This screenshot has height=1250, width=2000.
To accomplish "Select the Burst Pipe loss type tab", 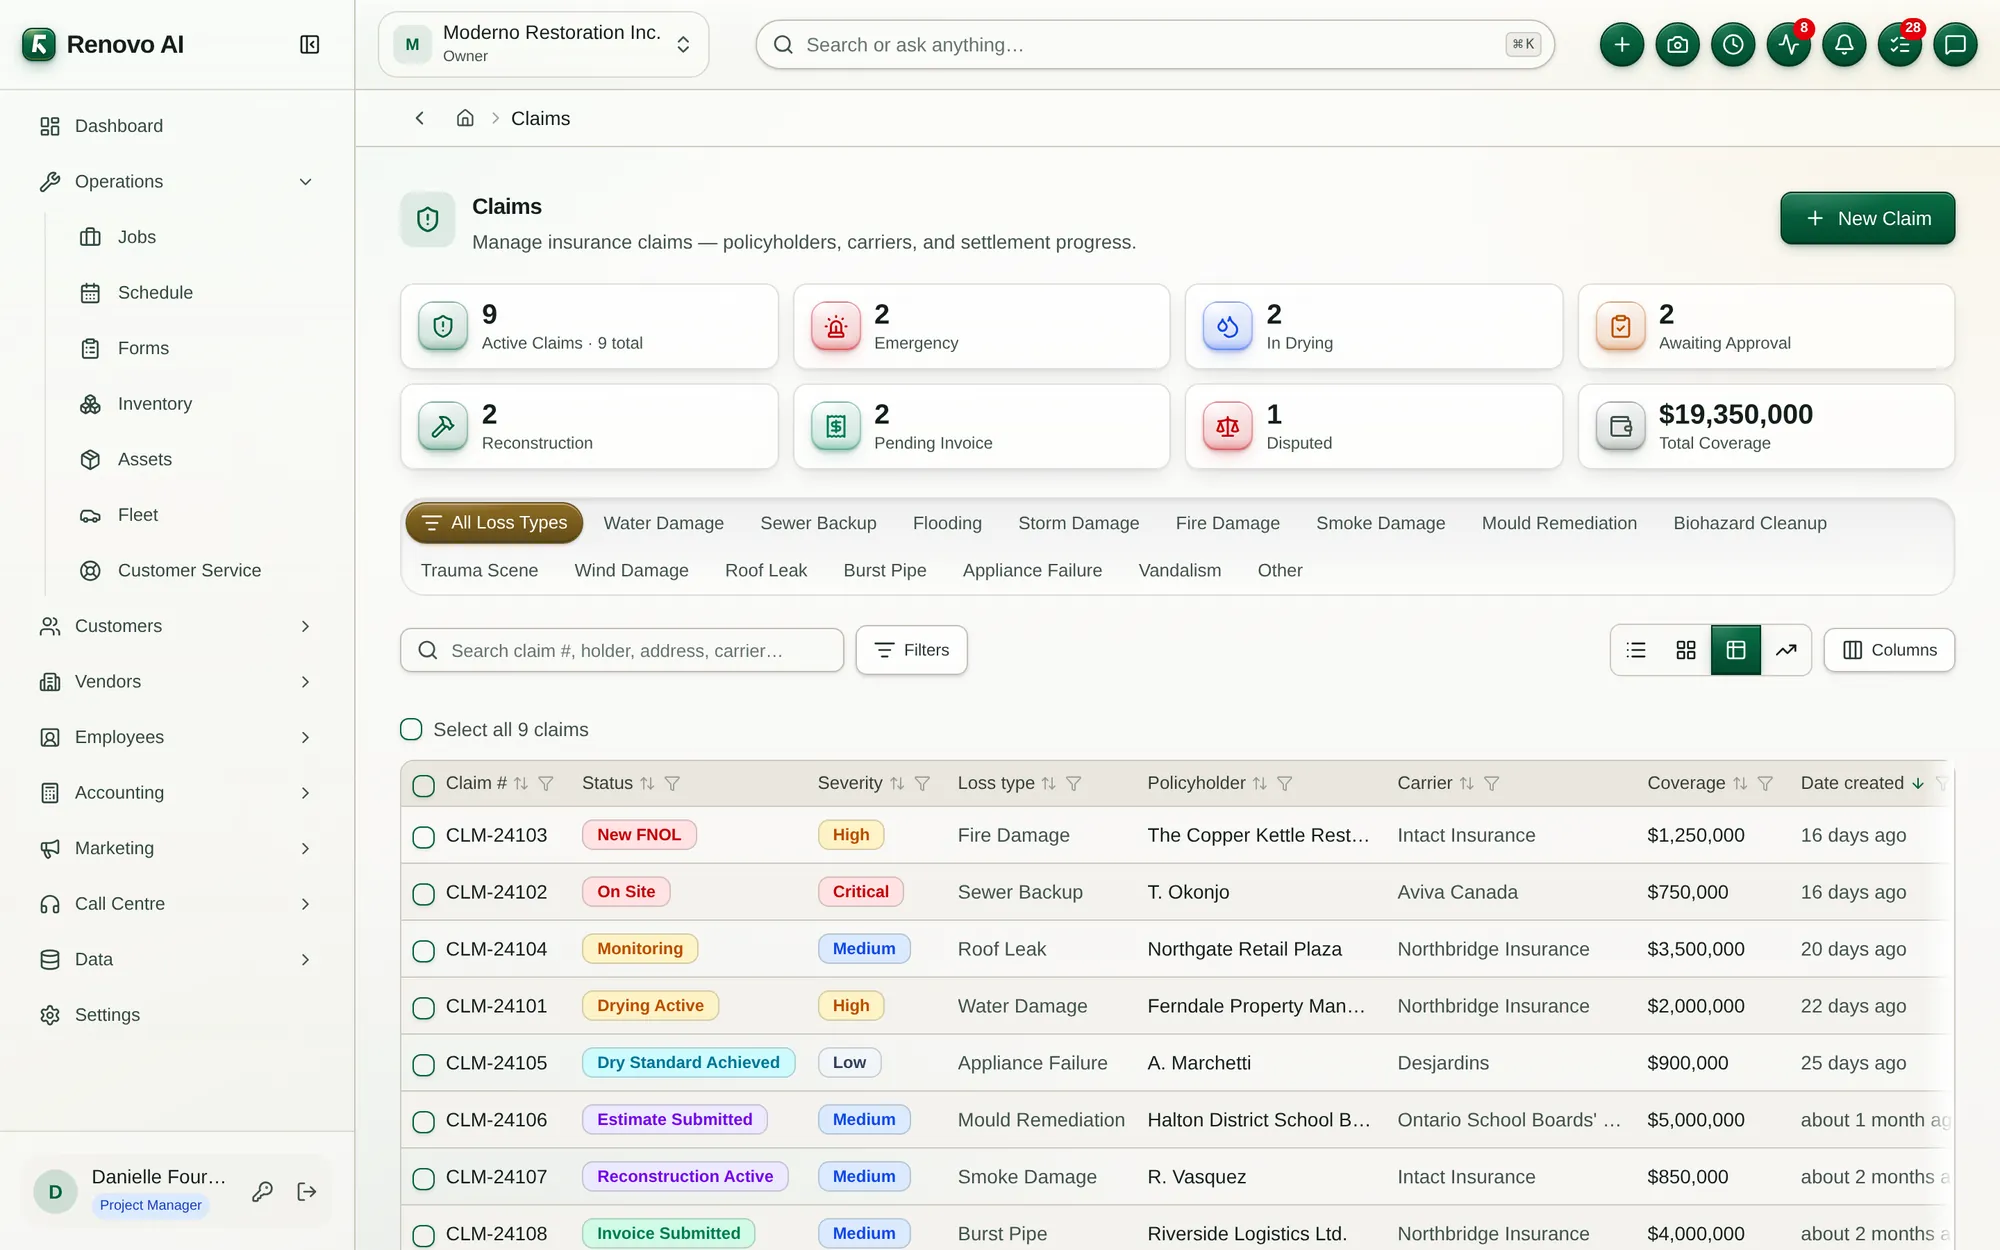I will coord(885,570).
